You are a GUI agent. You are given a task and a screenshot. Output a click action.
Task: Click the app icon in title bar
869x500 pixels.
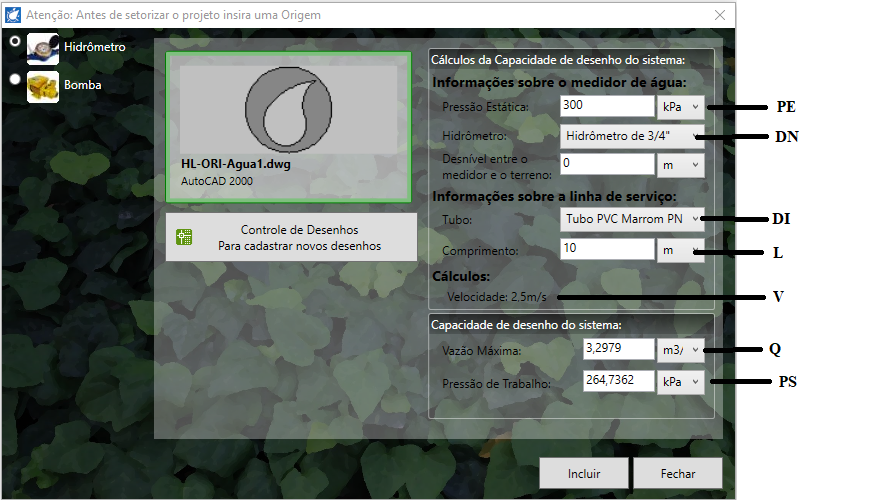click(x=13, y=15)
